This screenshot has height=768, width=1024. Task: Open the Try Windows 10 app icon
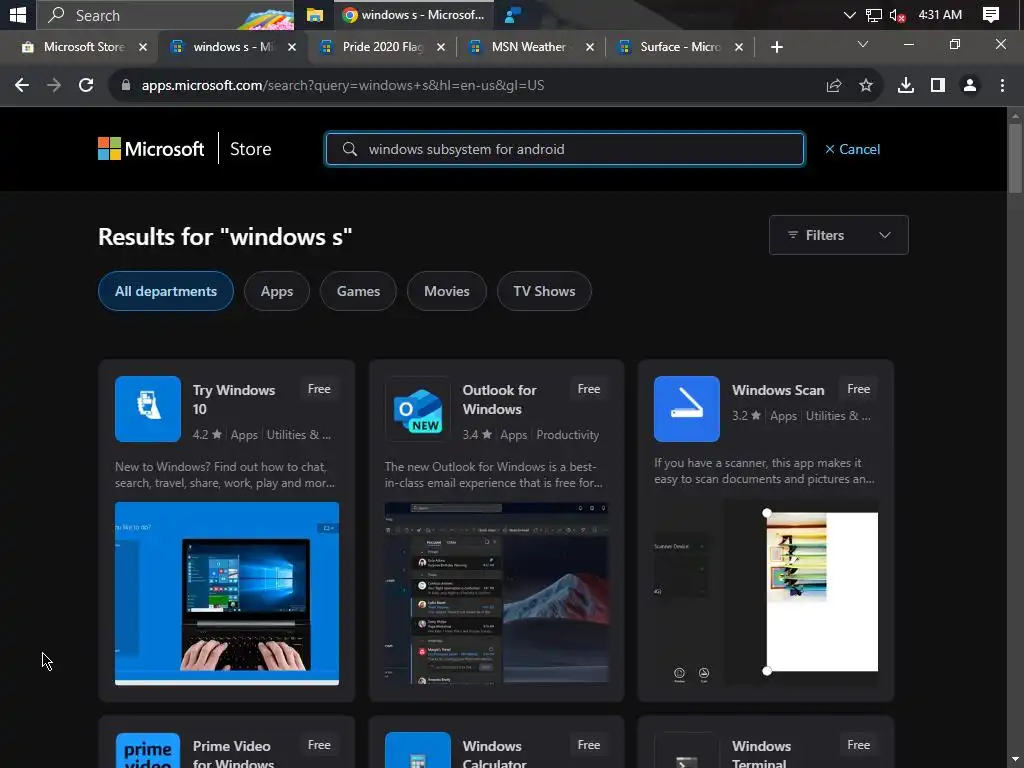click(148, 409)
